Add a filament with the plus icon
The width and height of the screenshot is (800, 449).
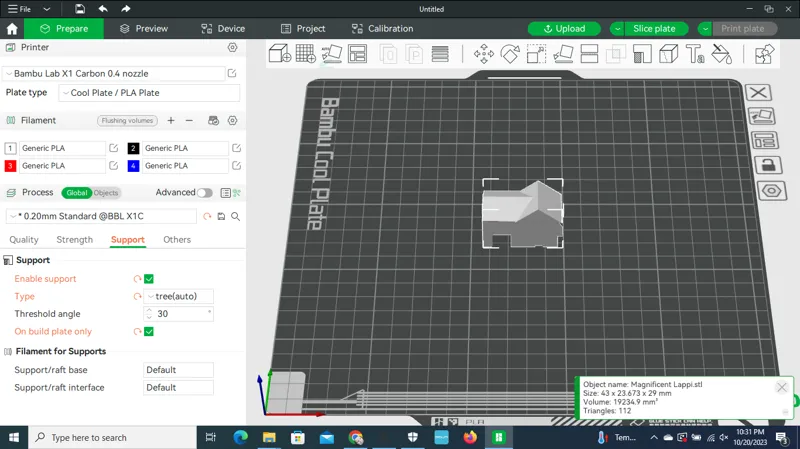coord(171,120)
